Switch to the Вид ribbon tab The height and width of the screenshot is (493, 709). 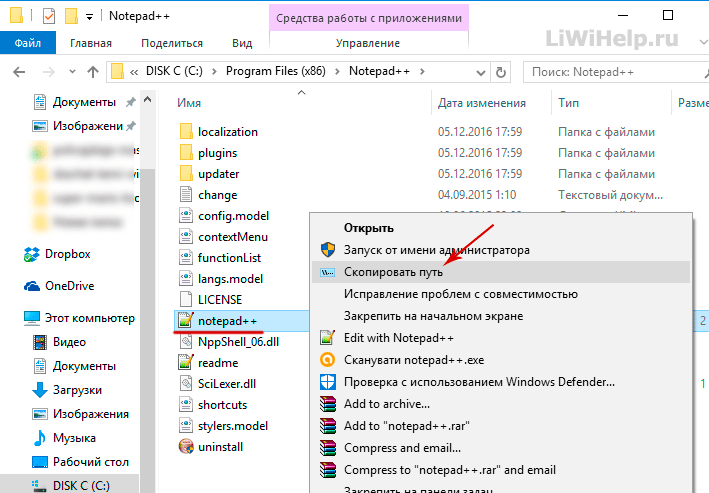pos(242,43)
